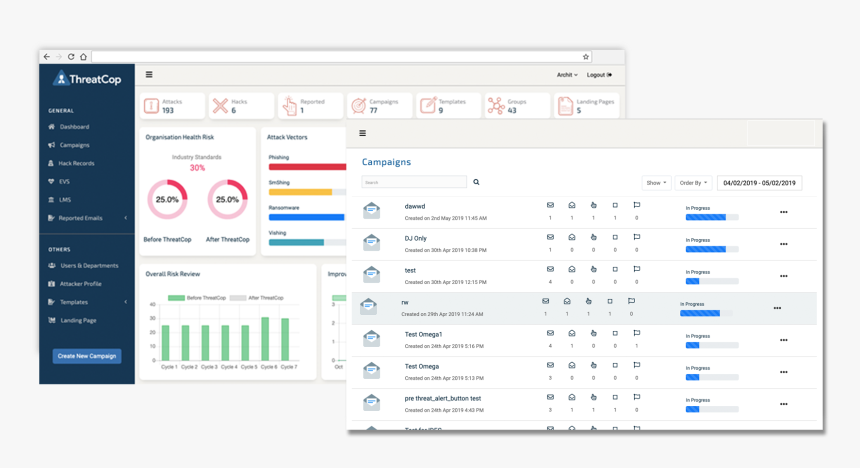Click the envelope thumbnail of dawwd campaign
This screenshot has height=468, width=860.
click(x=372, y=210)
